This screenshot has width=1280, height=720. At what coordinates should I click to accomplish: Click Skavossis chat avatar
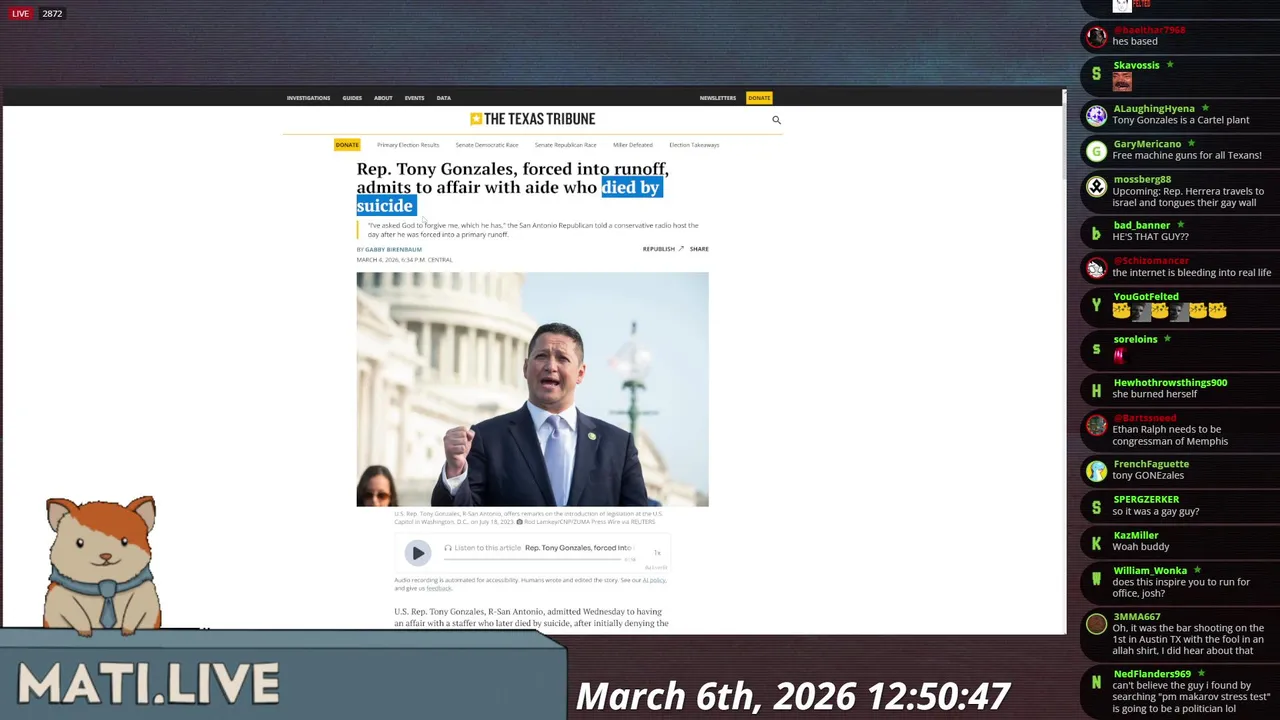tap(1097, 73)
